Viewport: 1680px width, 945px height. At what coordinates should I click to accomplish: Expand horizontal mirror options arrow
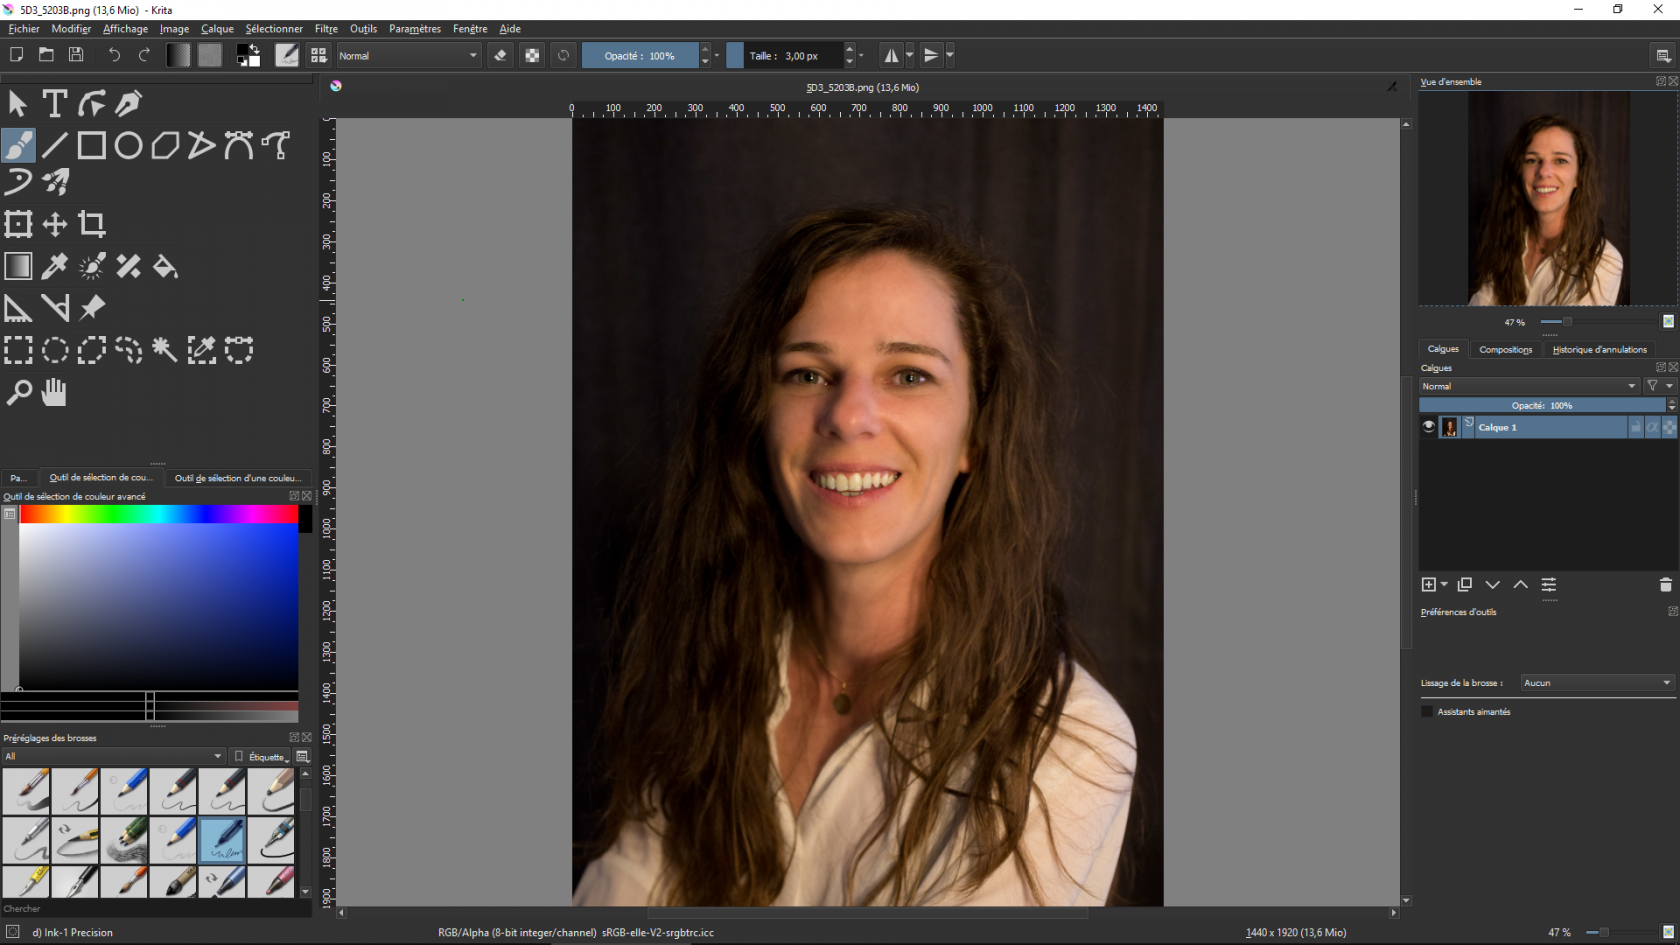click(x=910, y=55)
